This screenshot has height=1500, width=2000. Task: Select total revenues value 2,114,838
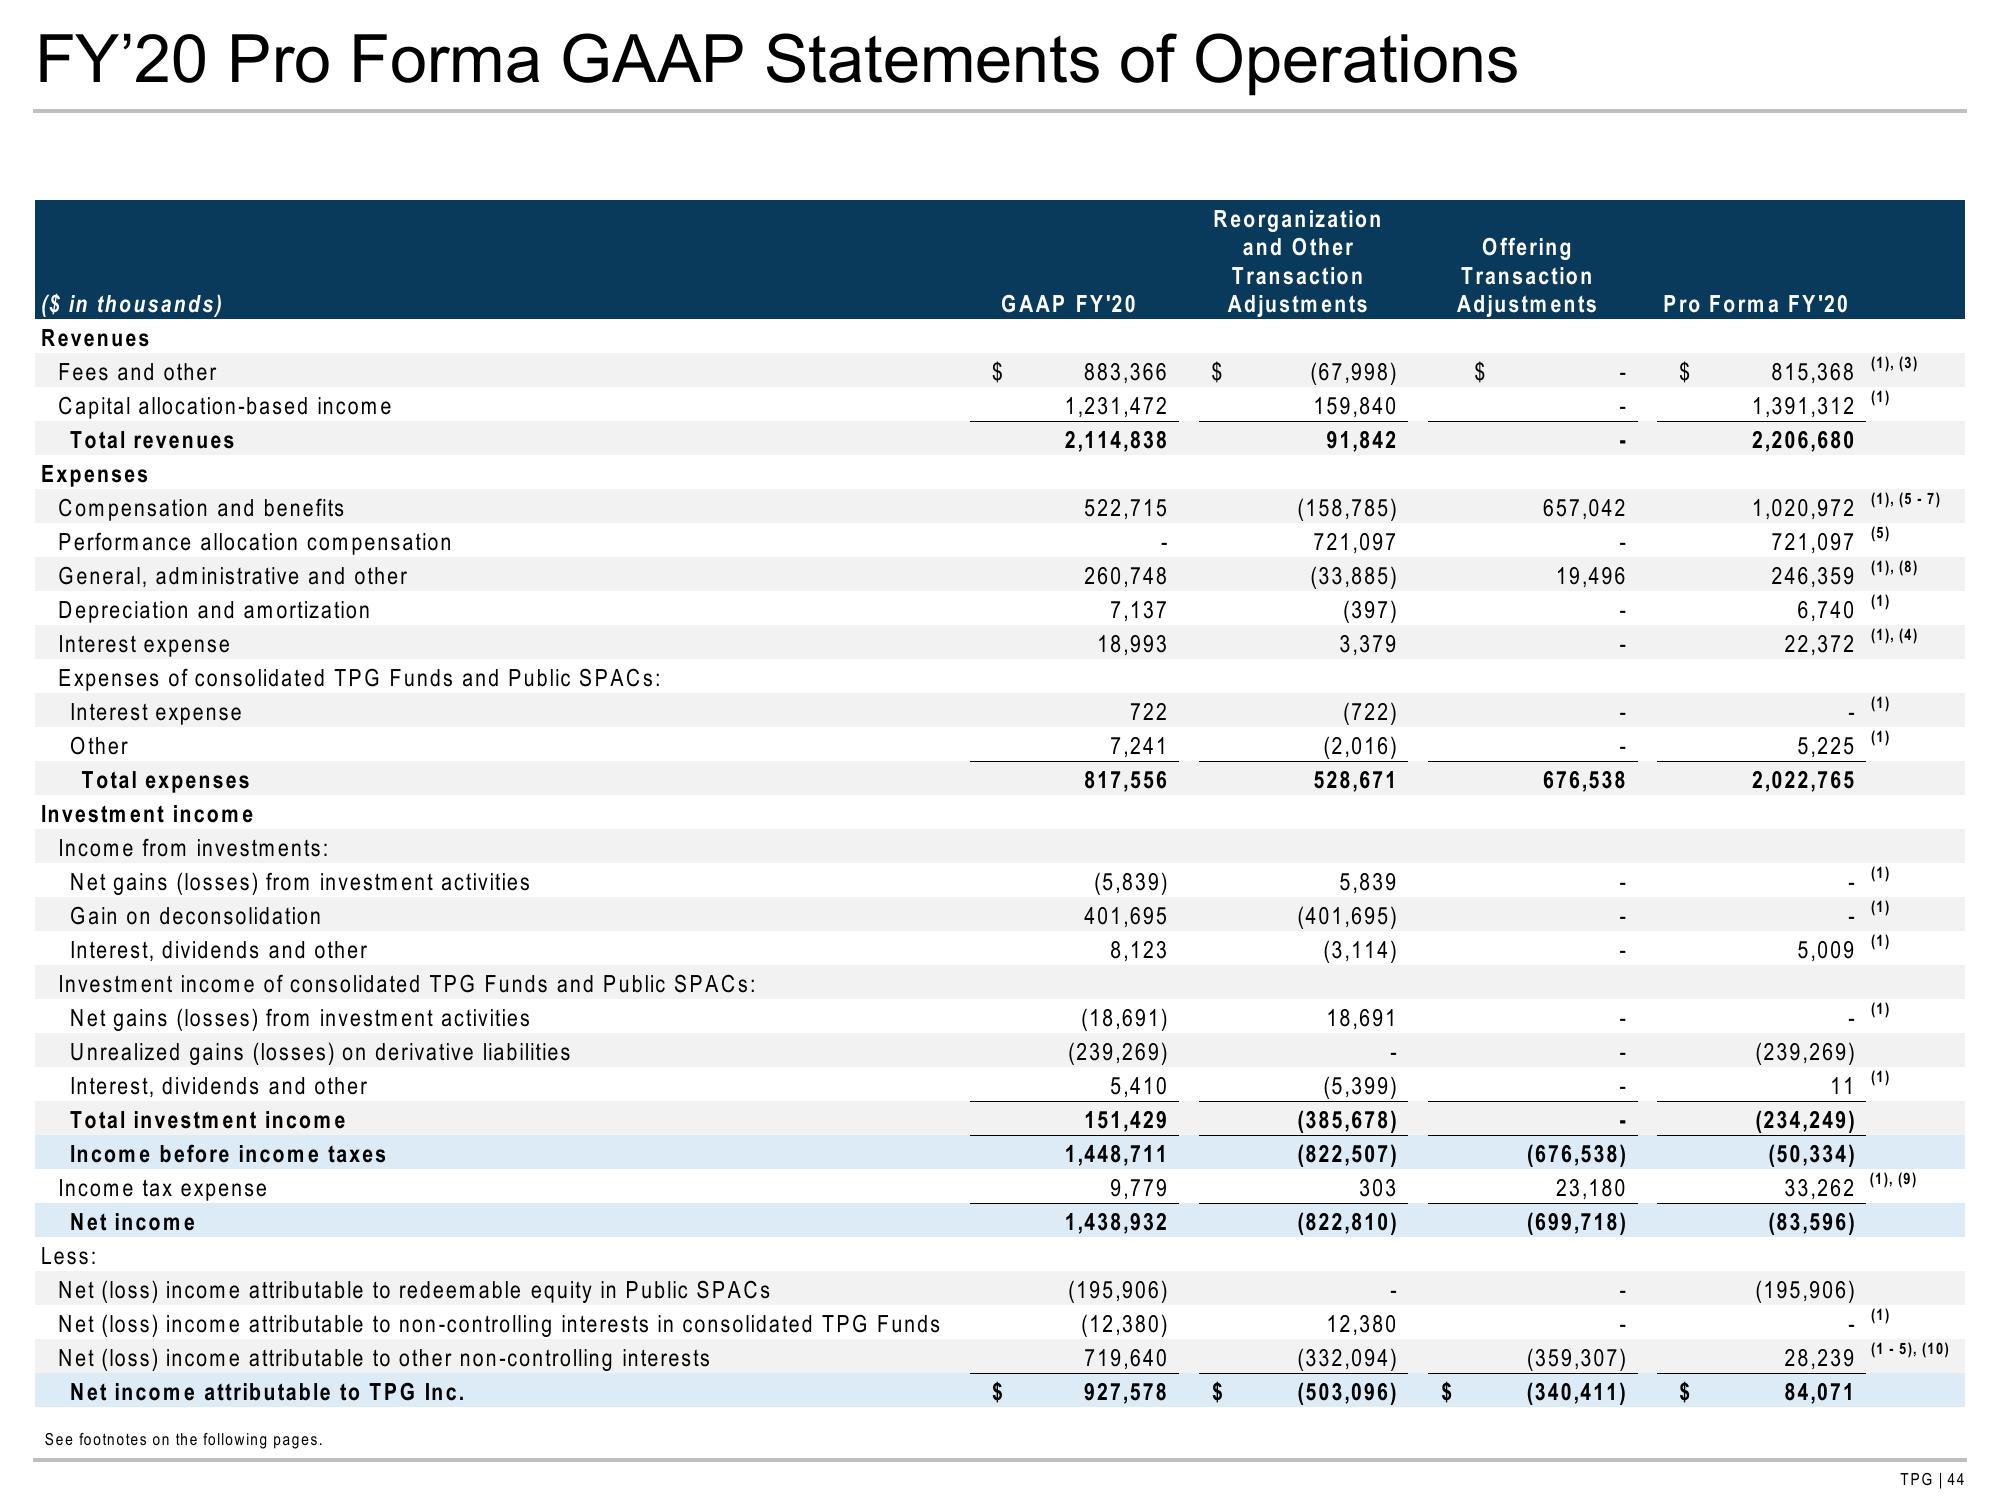click(1116, 440)
